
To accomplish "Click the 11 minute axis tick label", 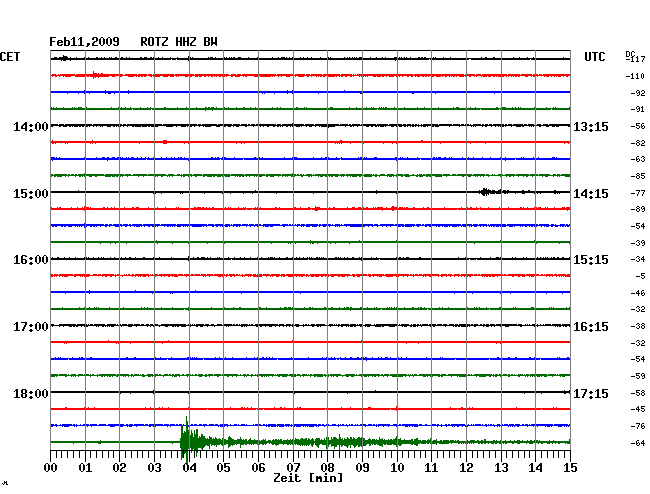I will [432, 468].
